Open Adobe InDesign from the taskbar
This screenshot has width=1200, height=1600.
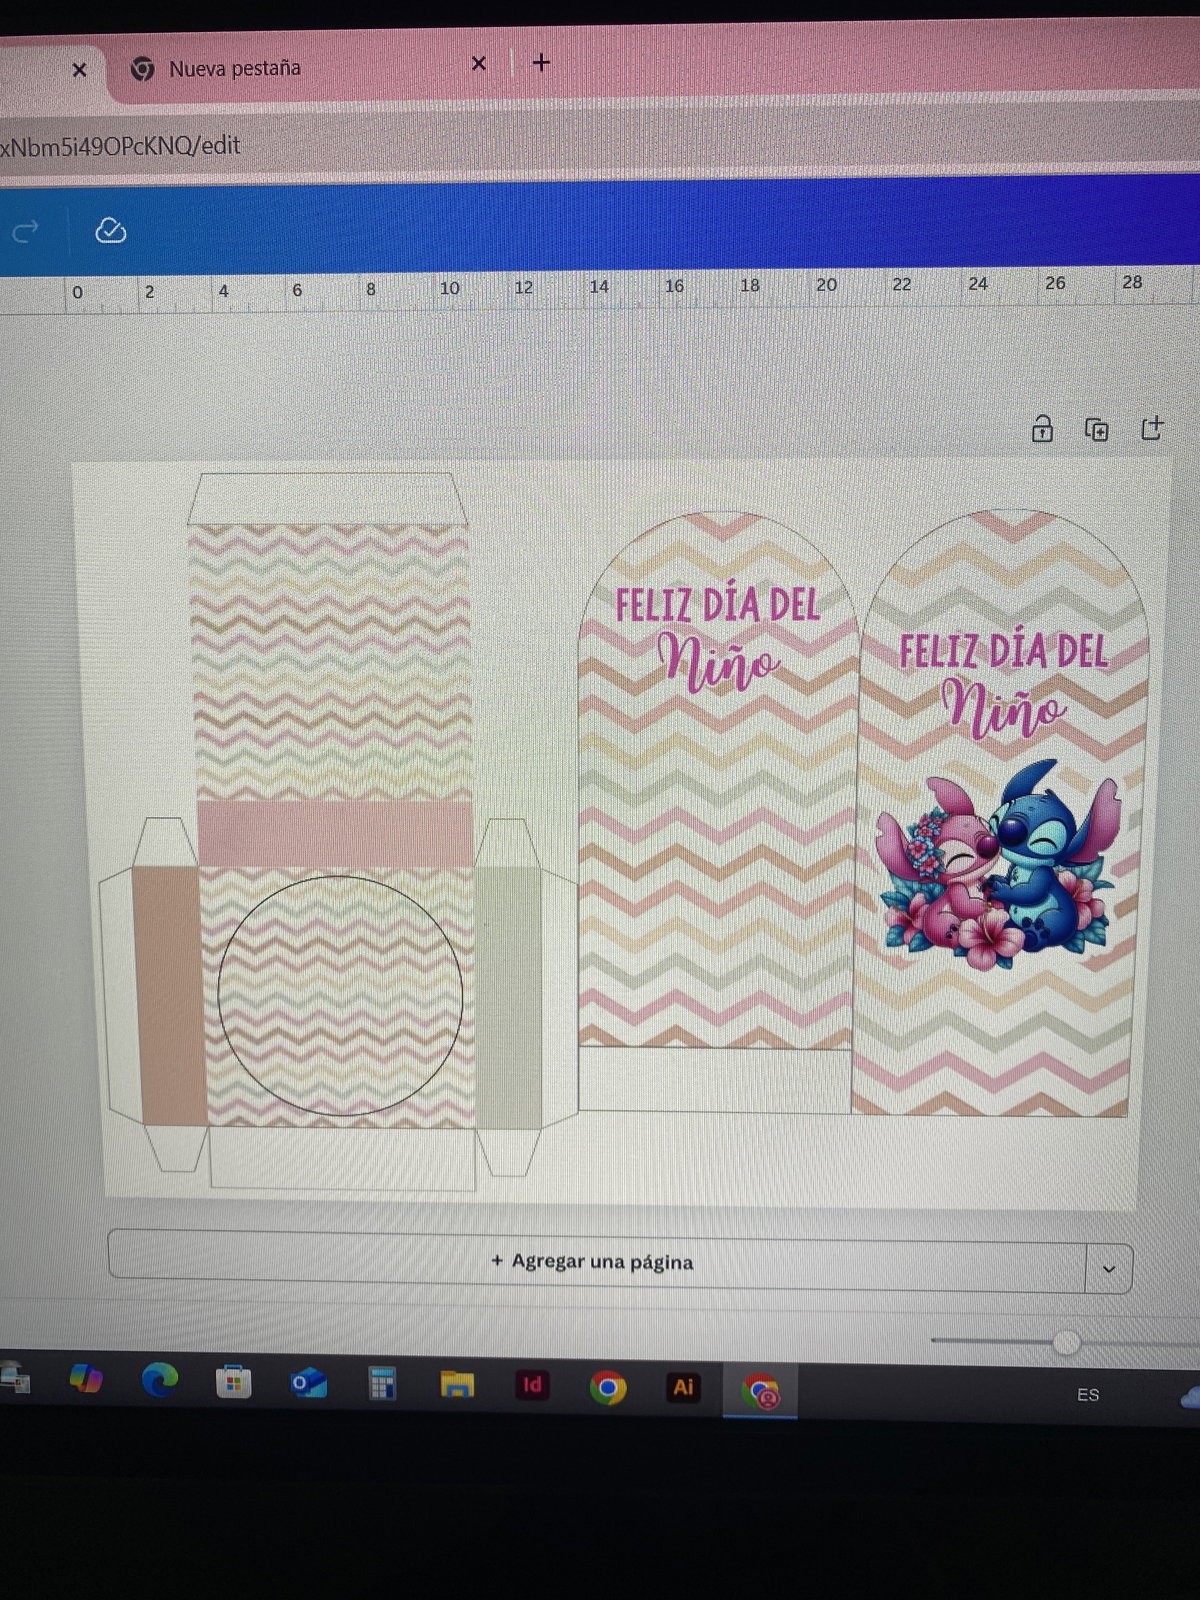[532, 1385]
